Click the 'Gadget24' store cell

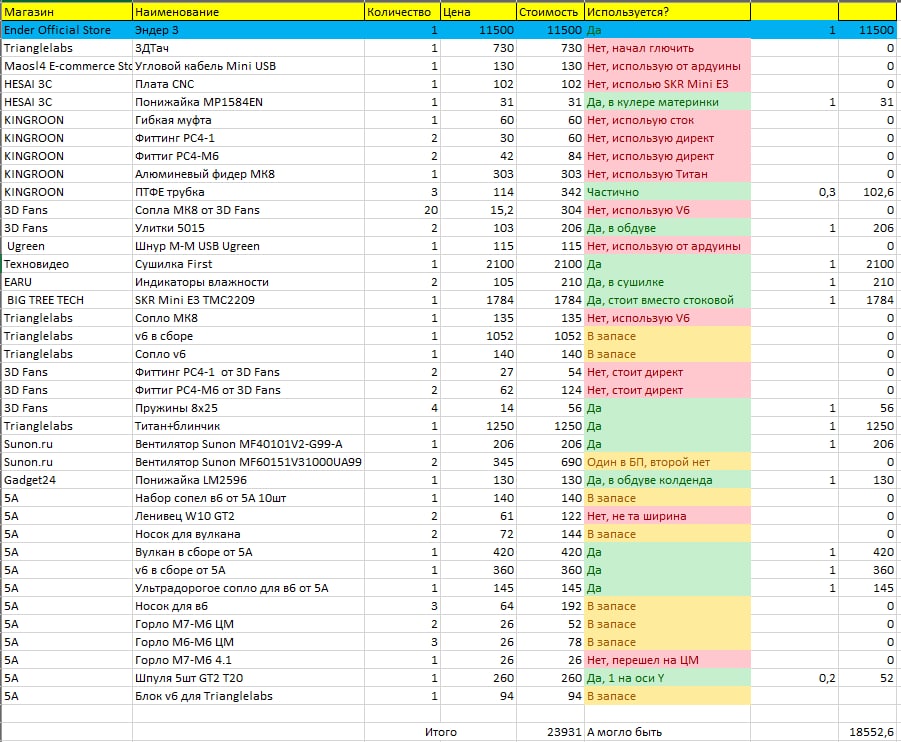(67, 480)
